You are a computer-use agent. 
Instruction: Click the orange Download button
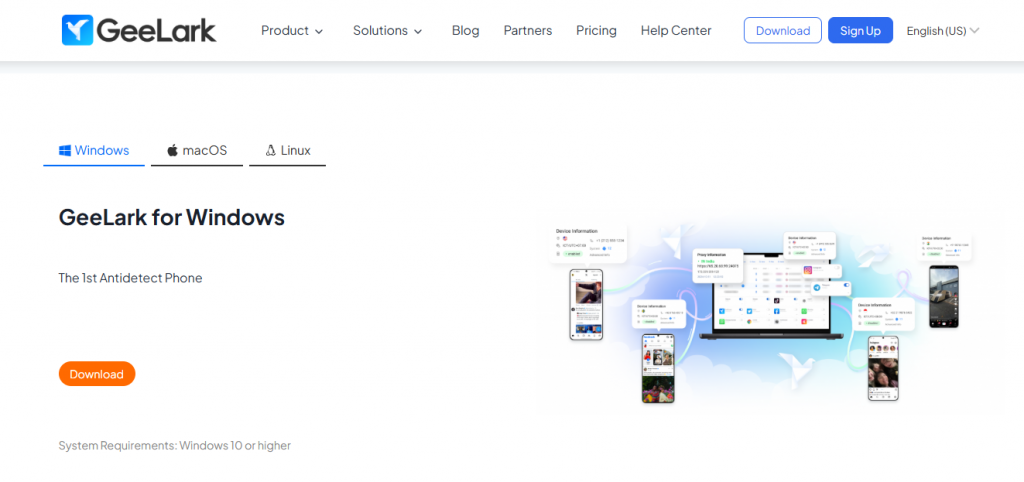(97, 374)
